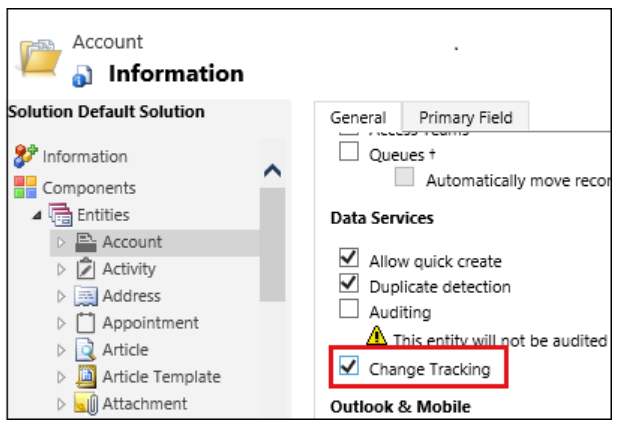Expand the Account entity tree node

click(61, 242)
